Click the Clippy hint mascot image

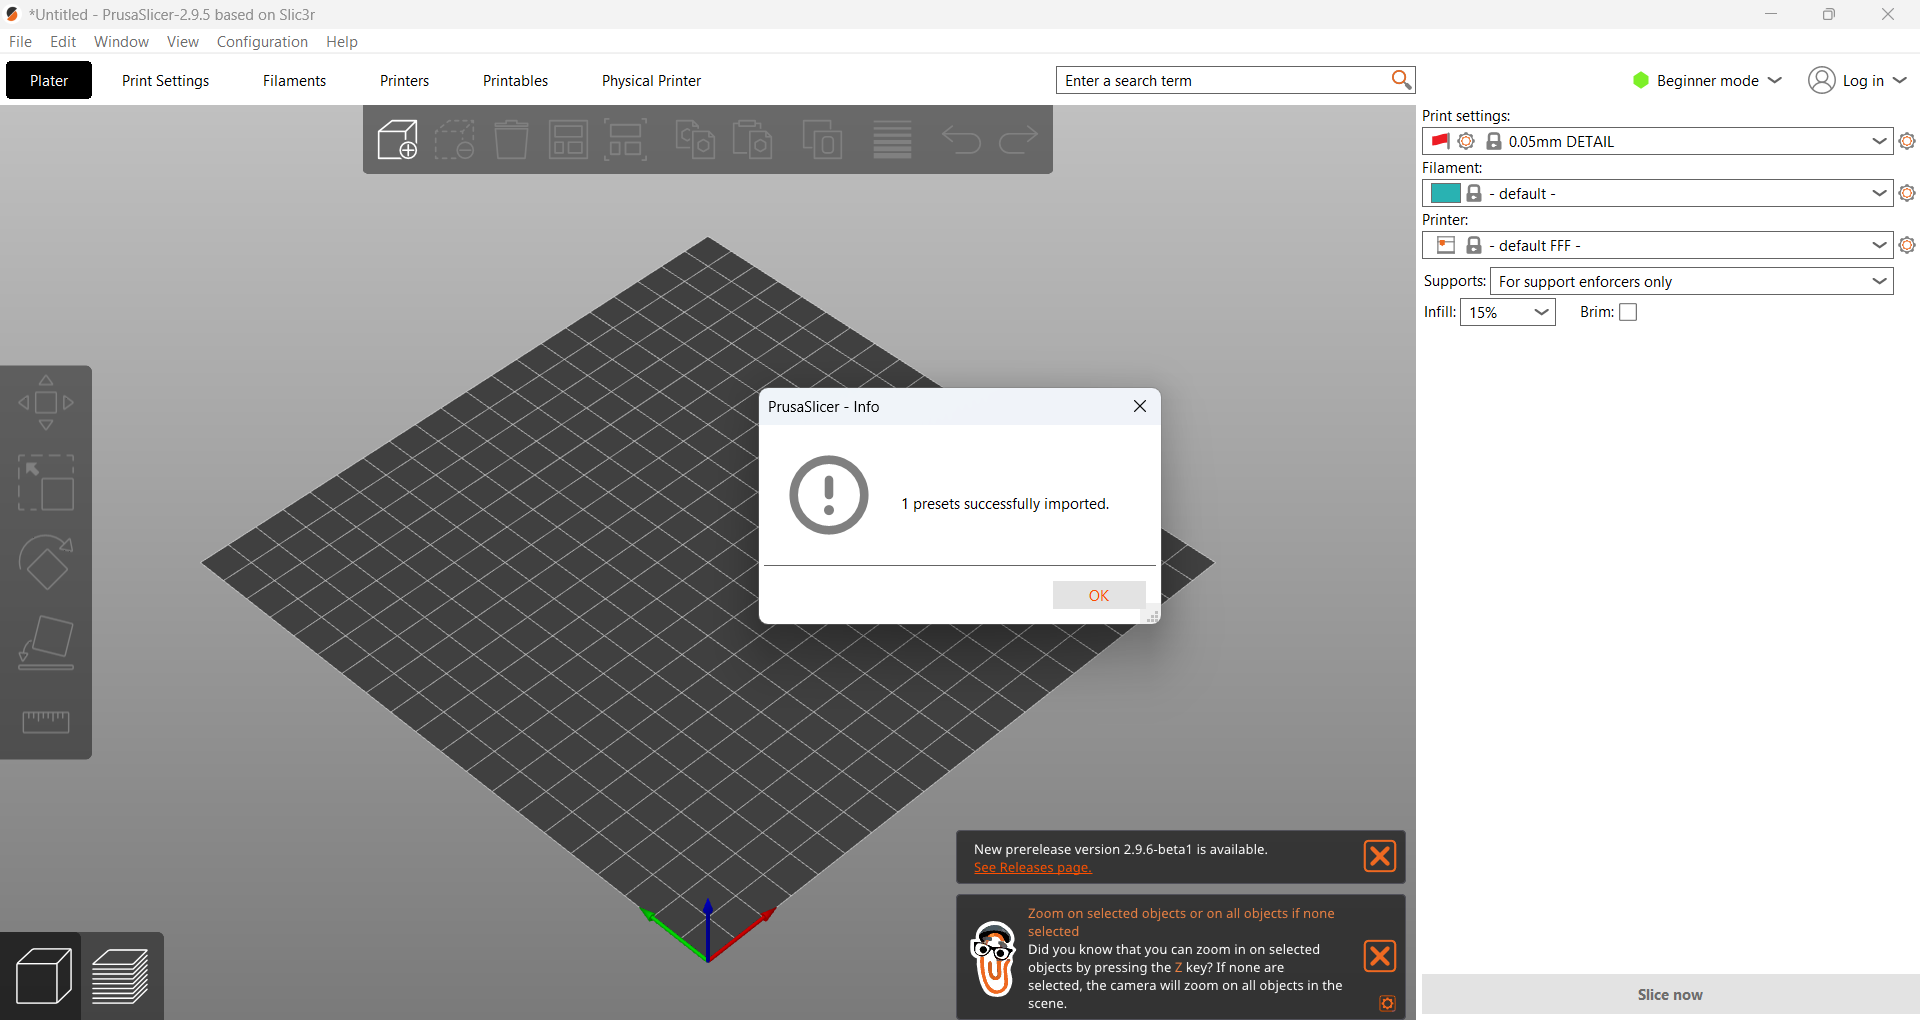pos(994,959)
